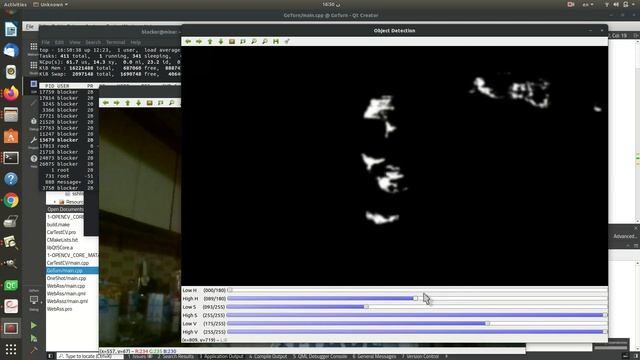Switch to Qt Creator Projects wrench mode
Screen dimensions: 640x360
(34, 141)
